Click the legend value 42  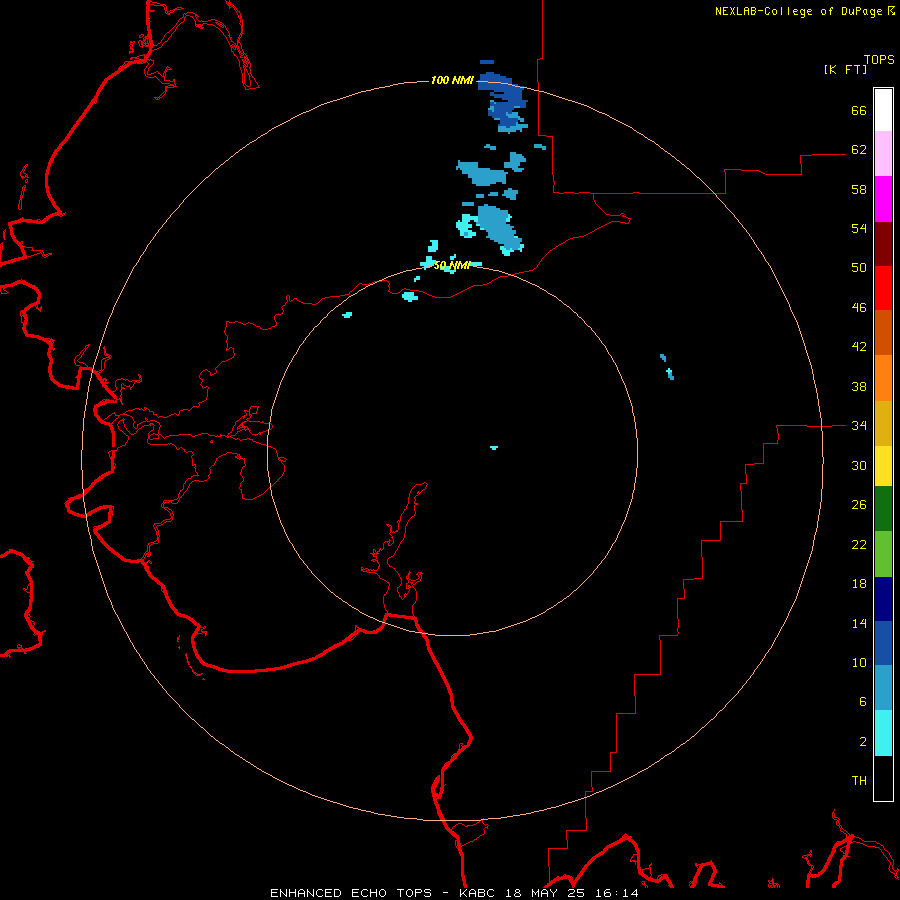(859, 347)
